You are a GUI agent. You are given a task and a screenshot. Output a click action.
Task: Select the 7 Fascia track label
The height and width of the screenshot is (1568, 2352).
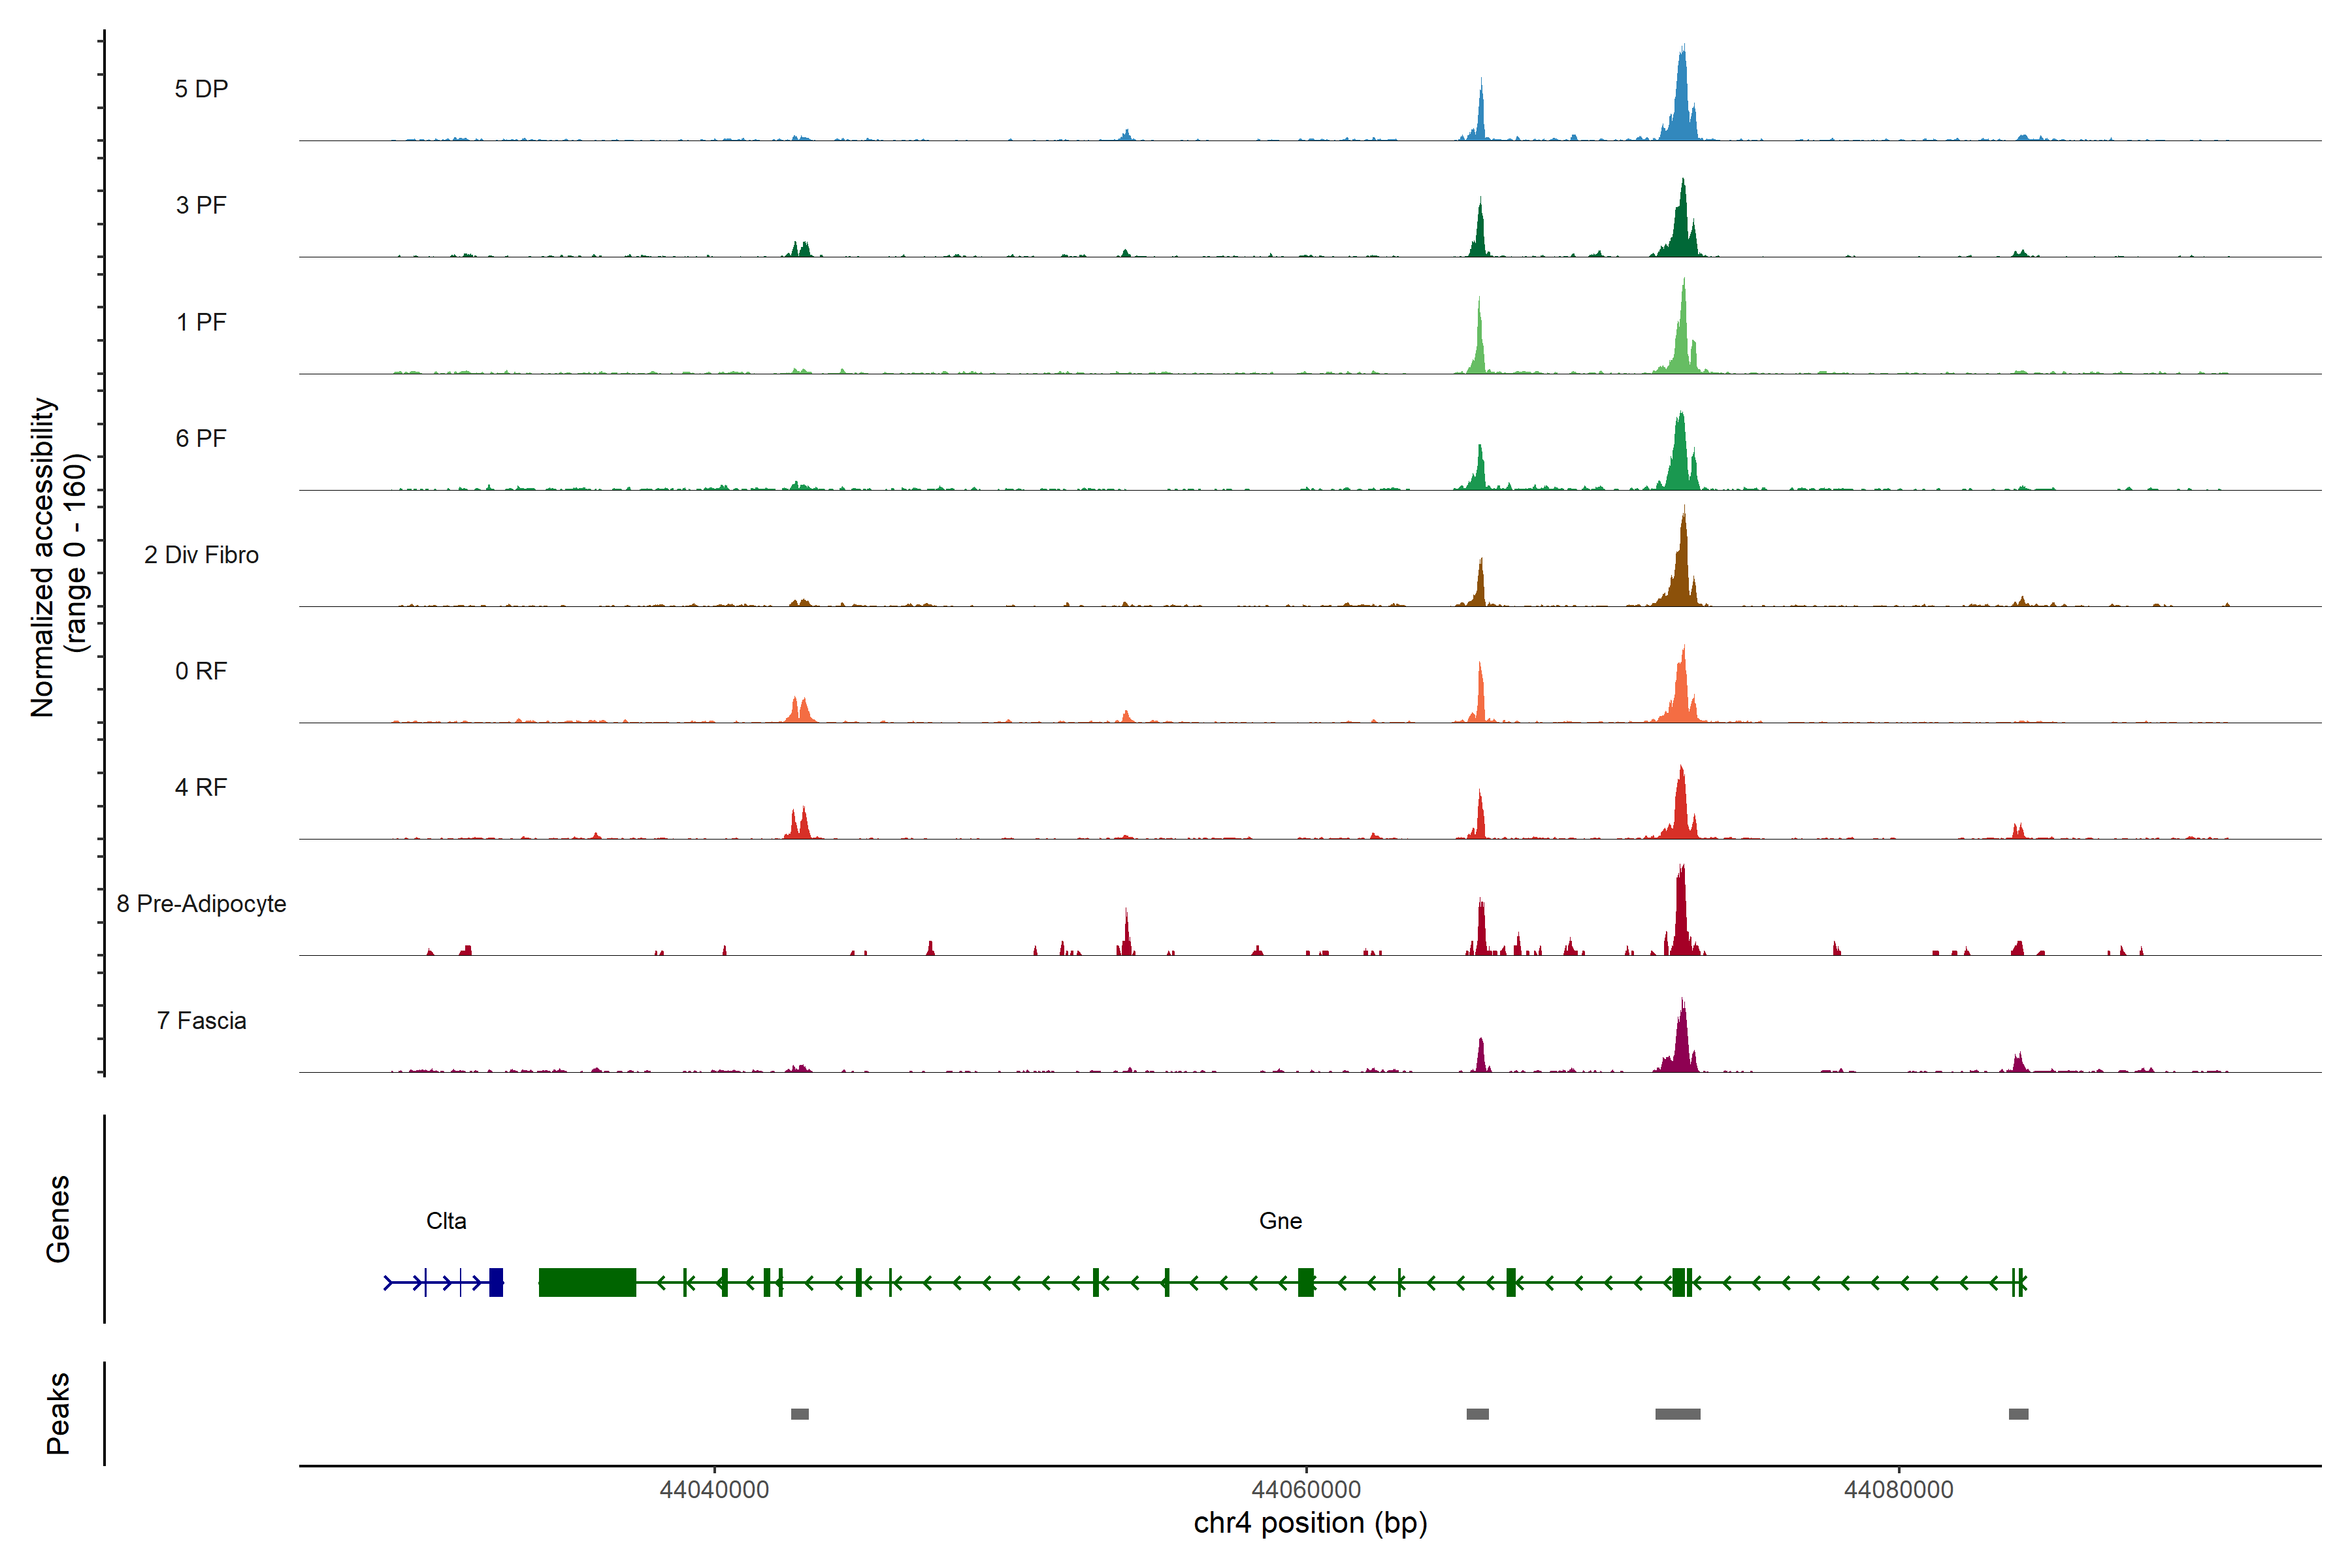pyautogui.click(x=201, y=1020)
